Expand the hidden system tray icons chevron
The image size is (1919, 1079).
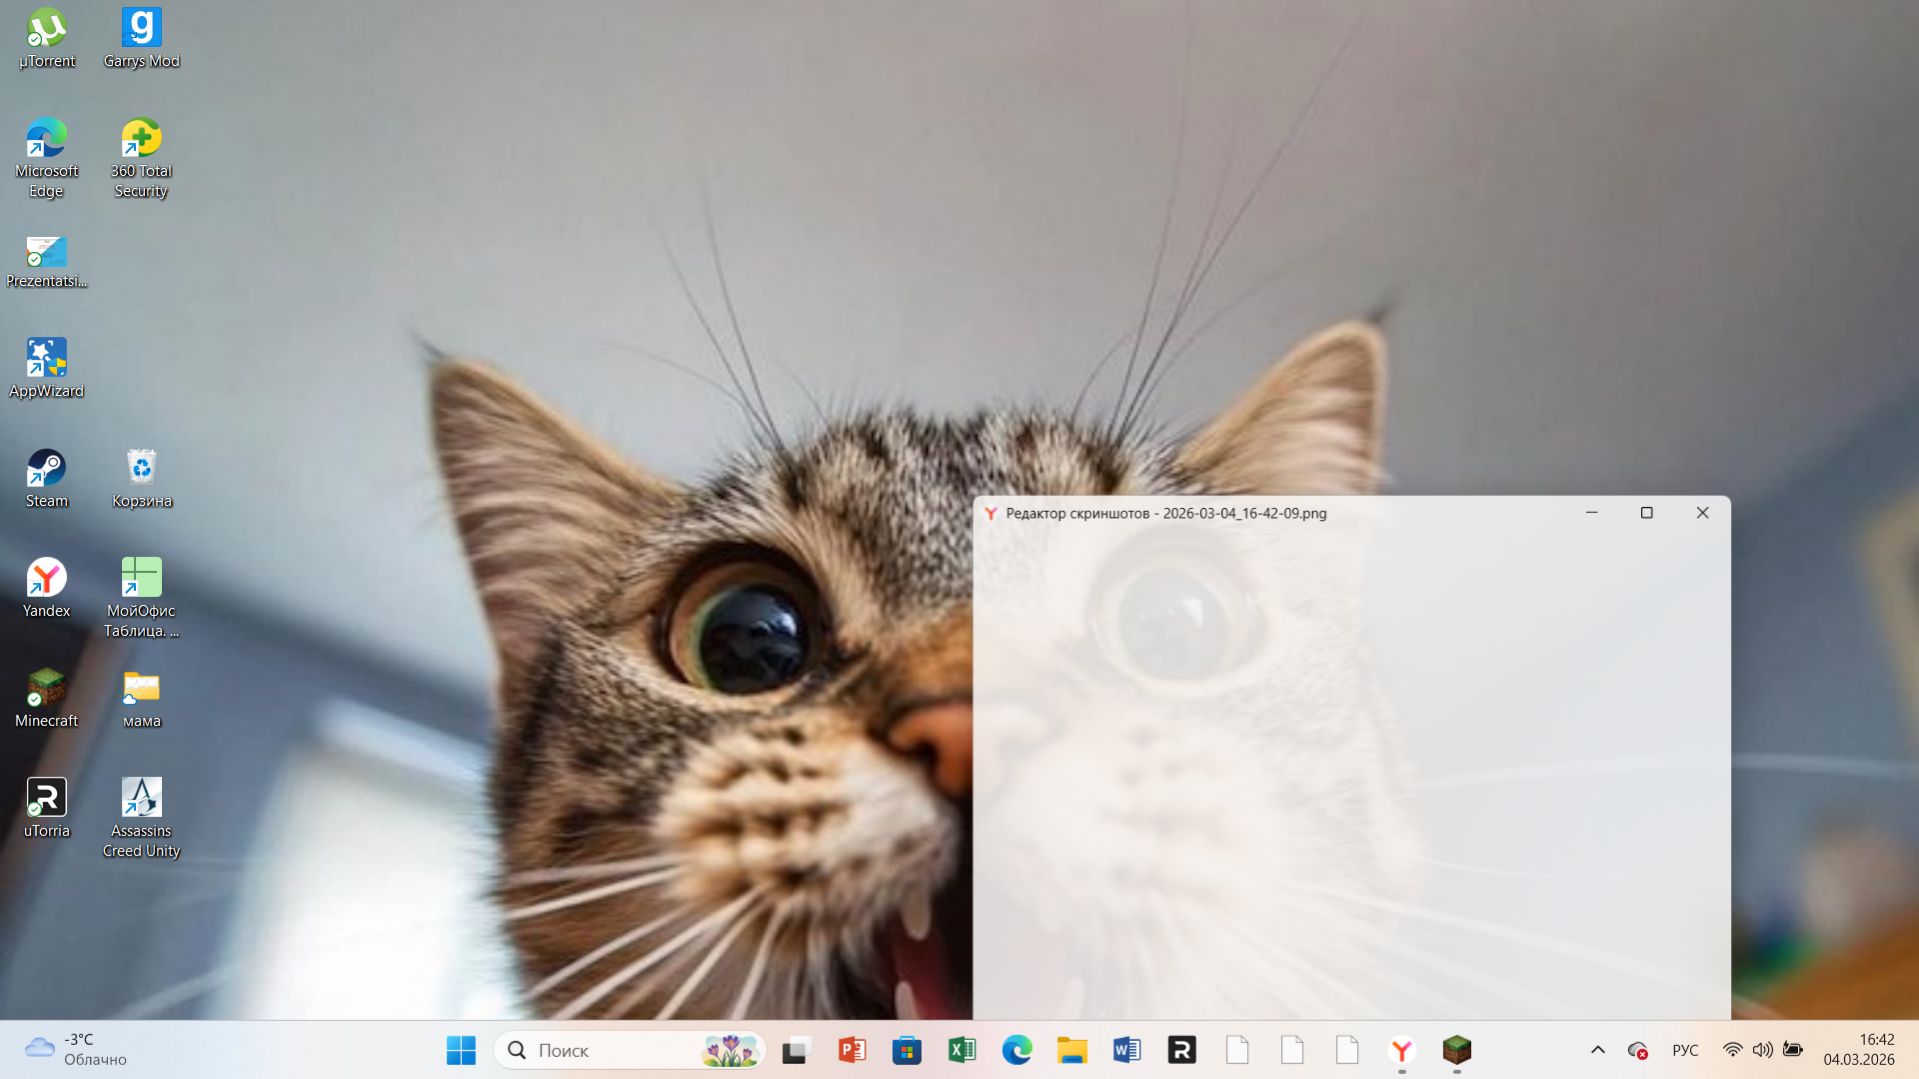(1598, 1050)
